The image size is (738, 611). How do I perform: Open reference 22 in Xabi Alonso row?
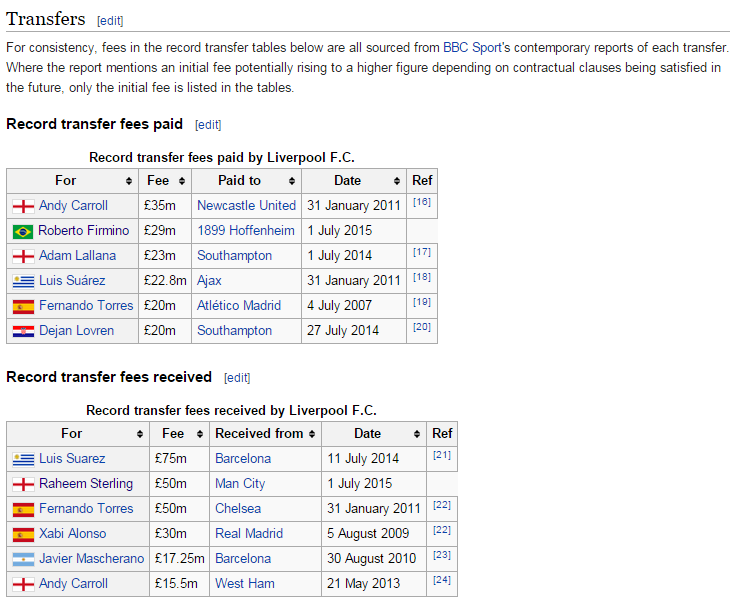[x=442, y=530]
